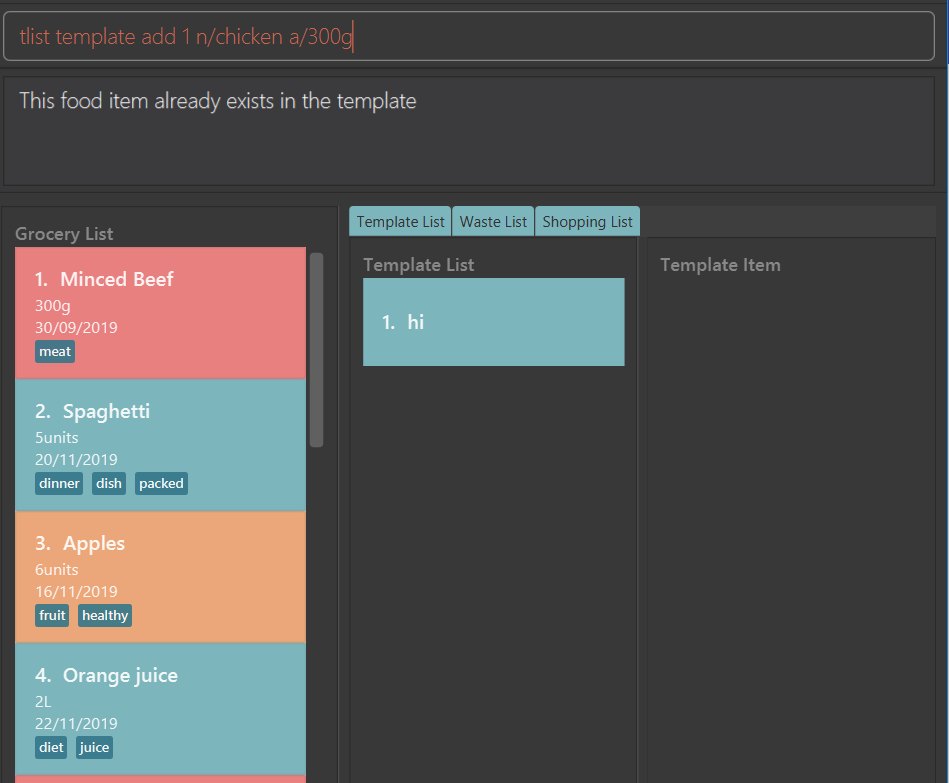The width and height of the screenshot is (949, 783).
Task: Click the 'Grocery List' heading
Action: point(64,234)
